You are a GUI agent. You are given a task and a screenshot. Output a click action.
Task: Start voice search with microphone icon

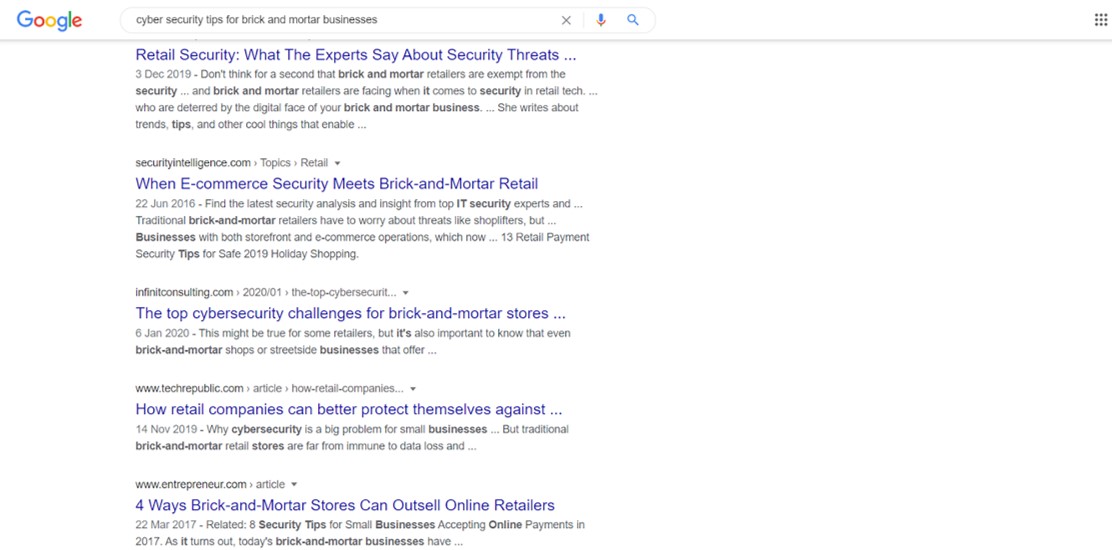(601, 21)
